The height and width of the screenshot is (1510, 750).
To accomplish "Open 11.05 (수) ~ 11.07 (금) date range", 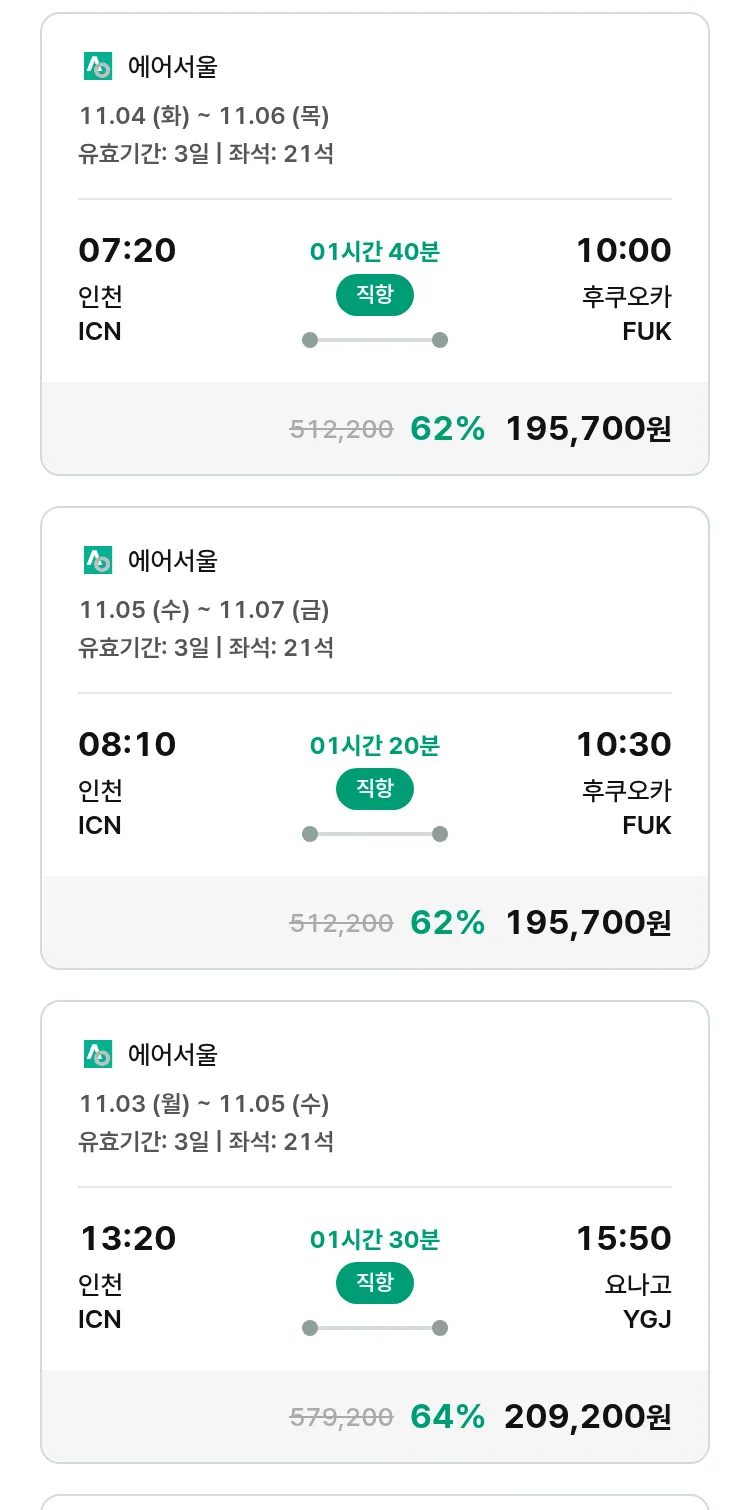I will click(x=204, y=610).
